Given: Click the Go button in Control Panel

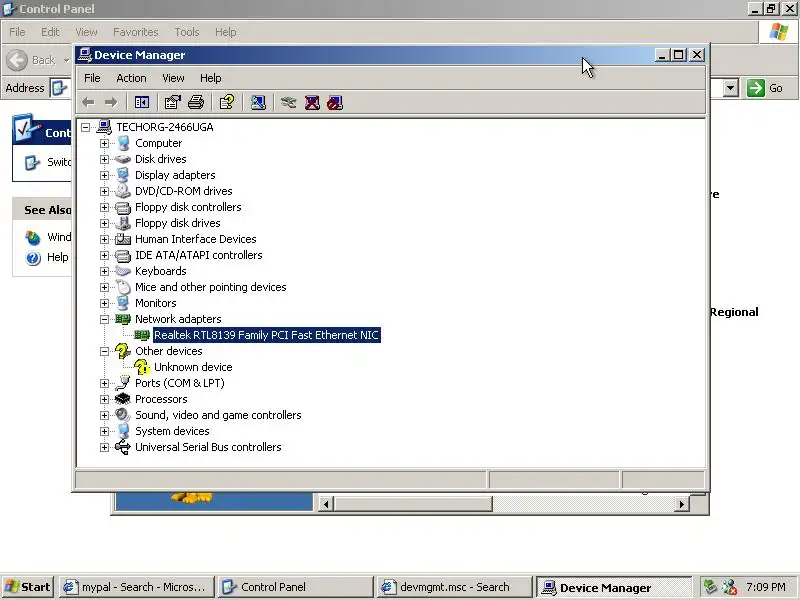Looking at the screenshot, I should click(x=765, y=88).
